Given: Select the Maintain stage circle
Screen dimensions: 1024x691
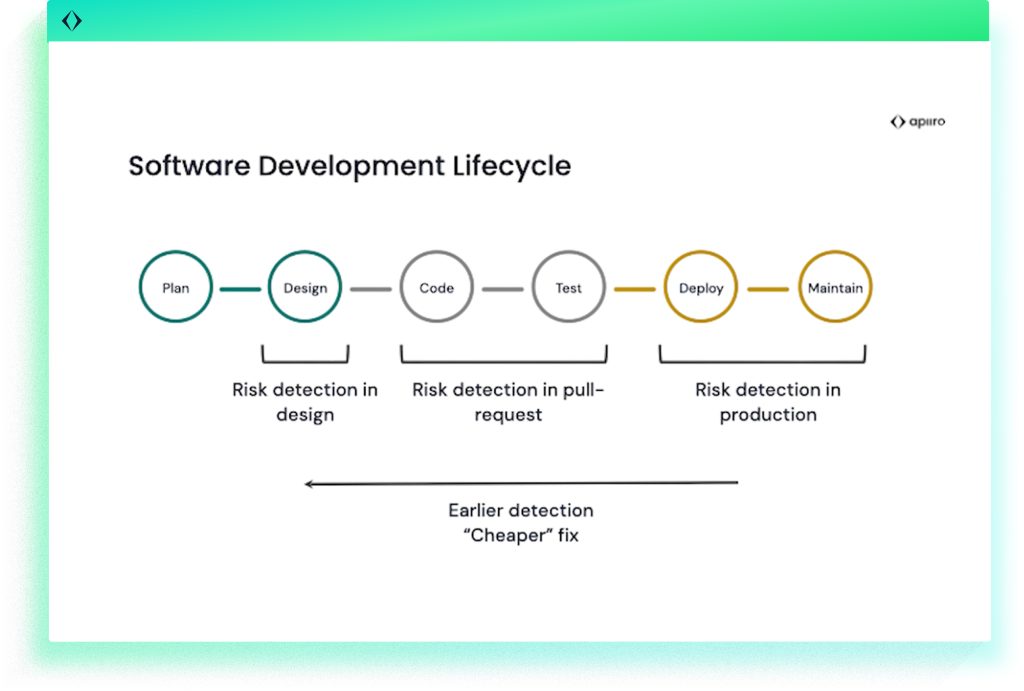Looking at the screenshot, I should click(835, 288).
